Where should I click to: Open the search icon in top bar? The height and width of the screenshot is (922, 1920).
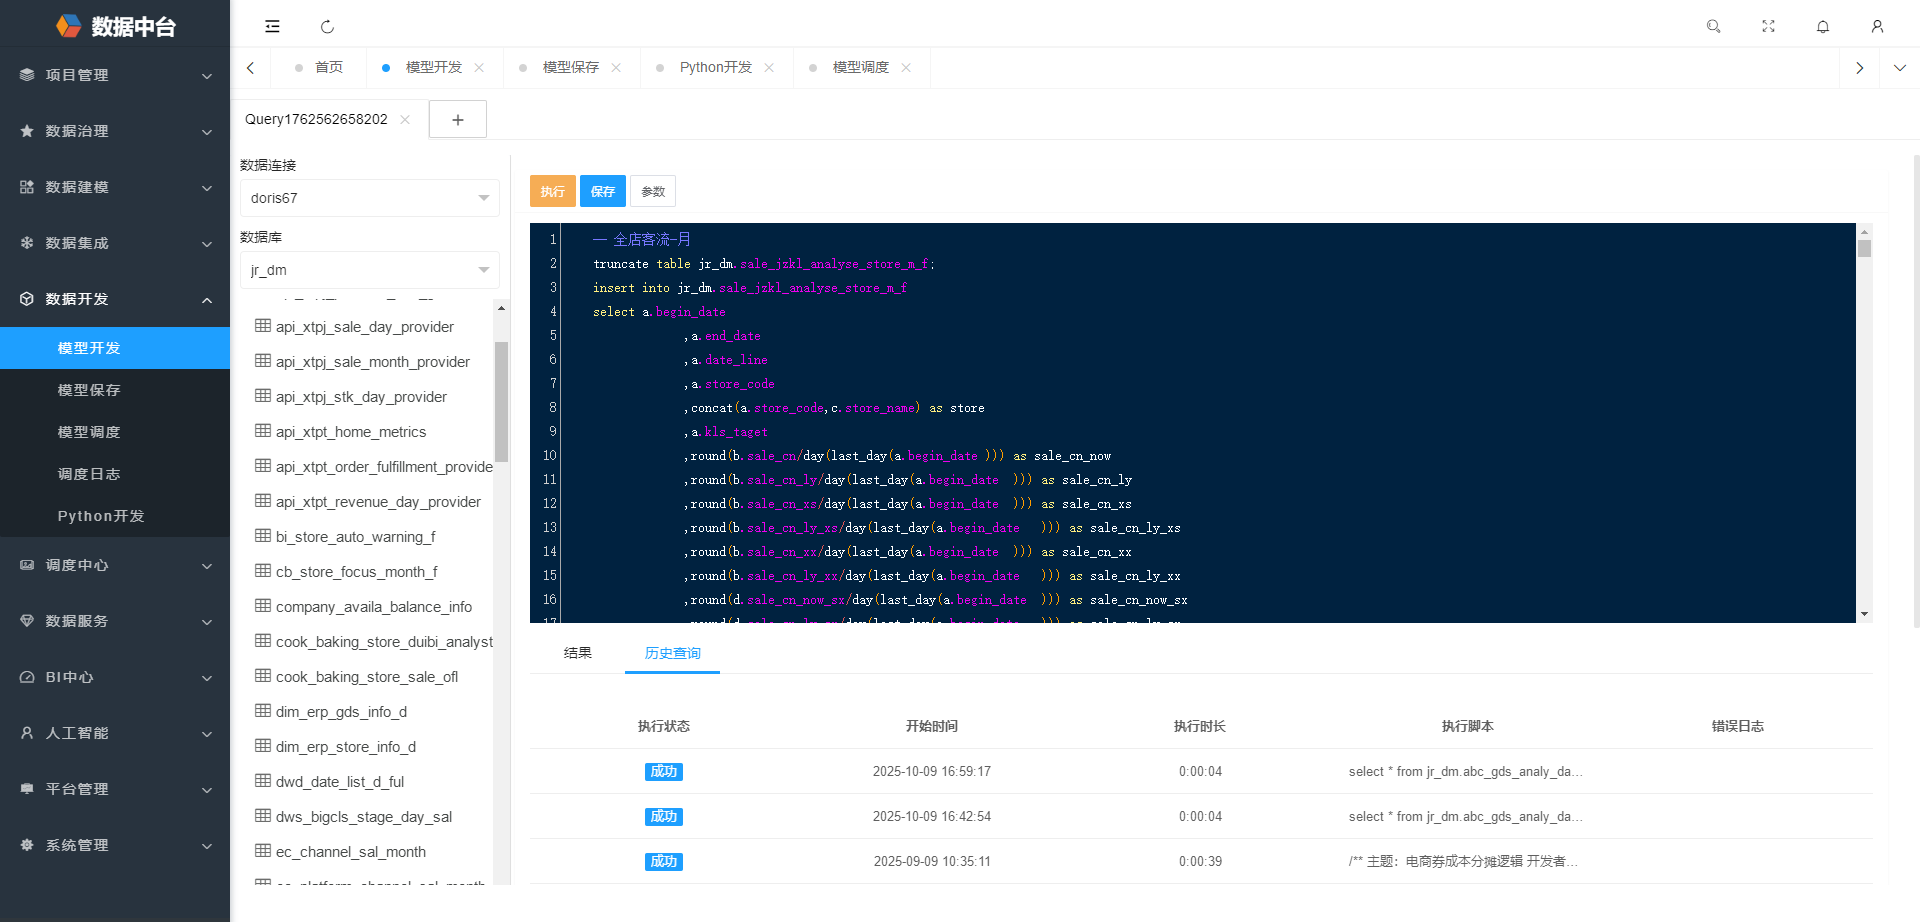pyautogui.click(x=1713, y=27)
